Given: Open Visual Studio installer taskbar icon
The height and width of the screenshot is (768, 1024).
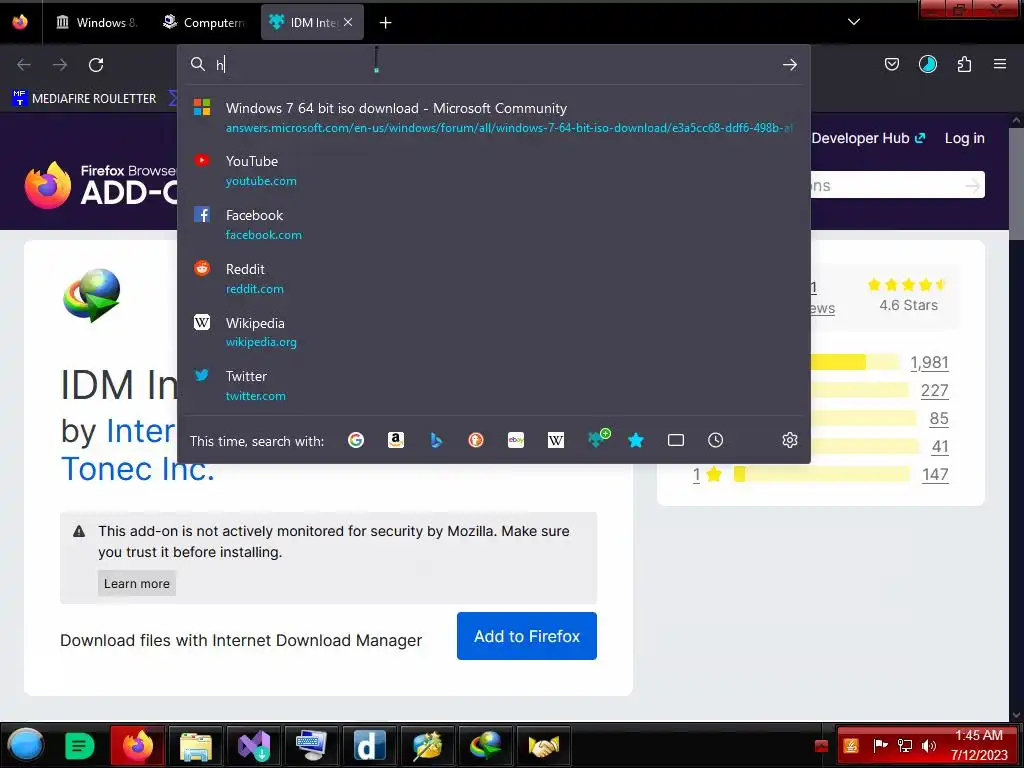Looking at the screenshot, I should [x=253, y=746].
